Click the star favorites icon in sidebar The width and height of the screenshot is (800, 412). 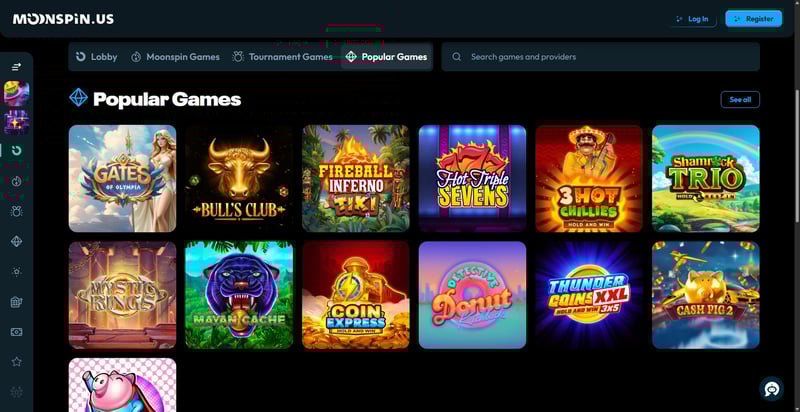coord(16,362)
